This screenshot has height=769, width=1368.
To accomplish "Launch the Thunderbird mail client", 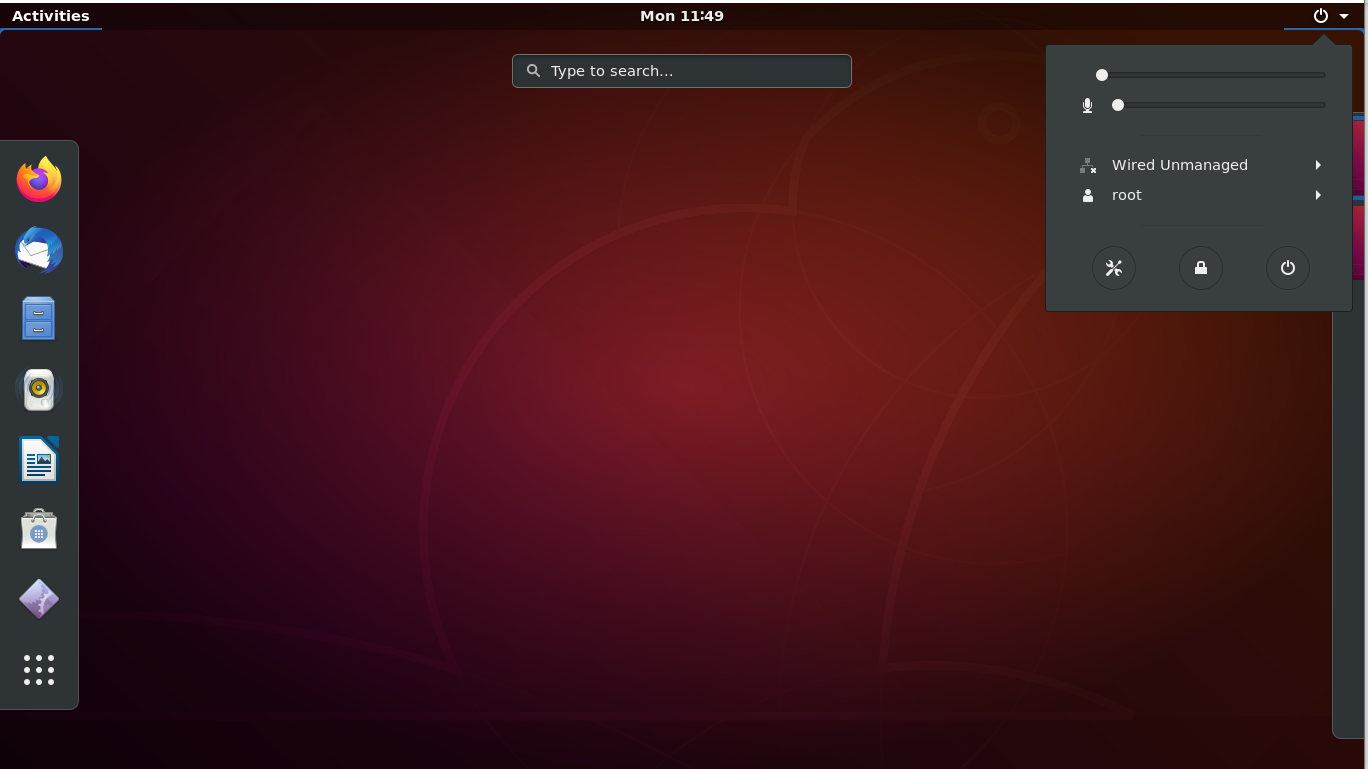I will (x=38, y=251).
